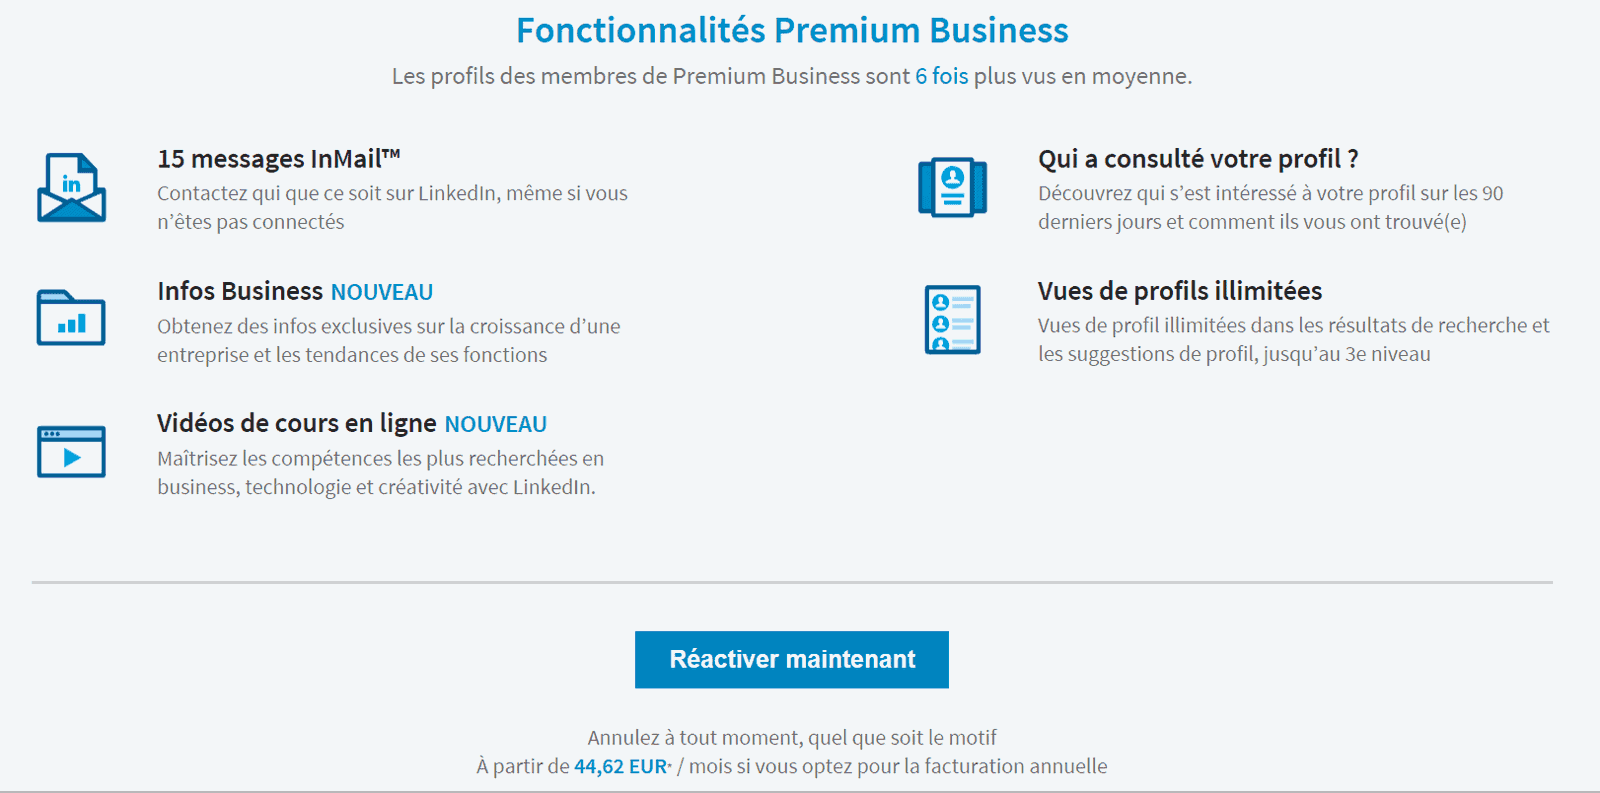
Task: Click the Infos Business folder chart icon
Action: (71, 318)
